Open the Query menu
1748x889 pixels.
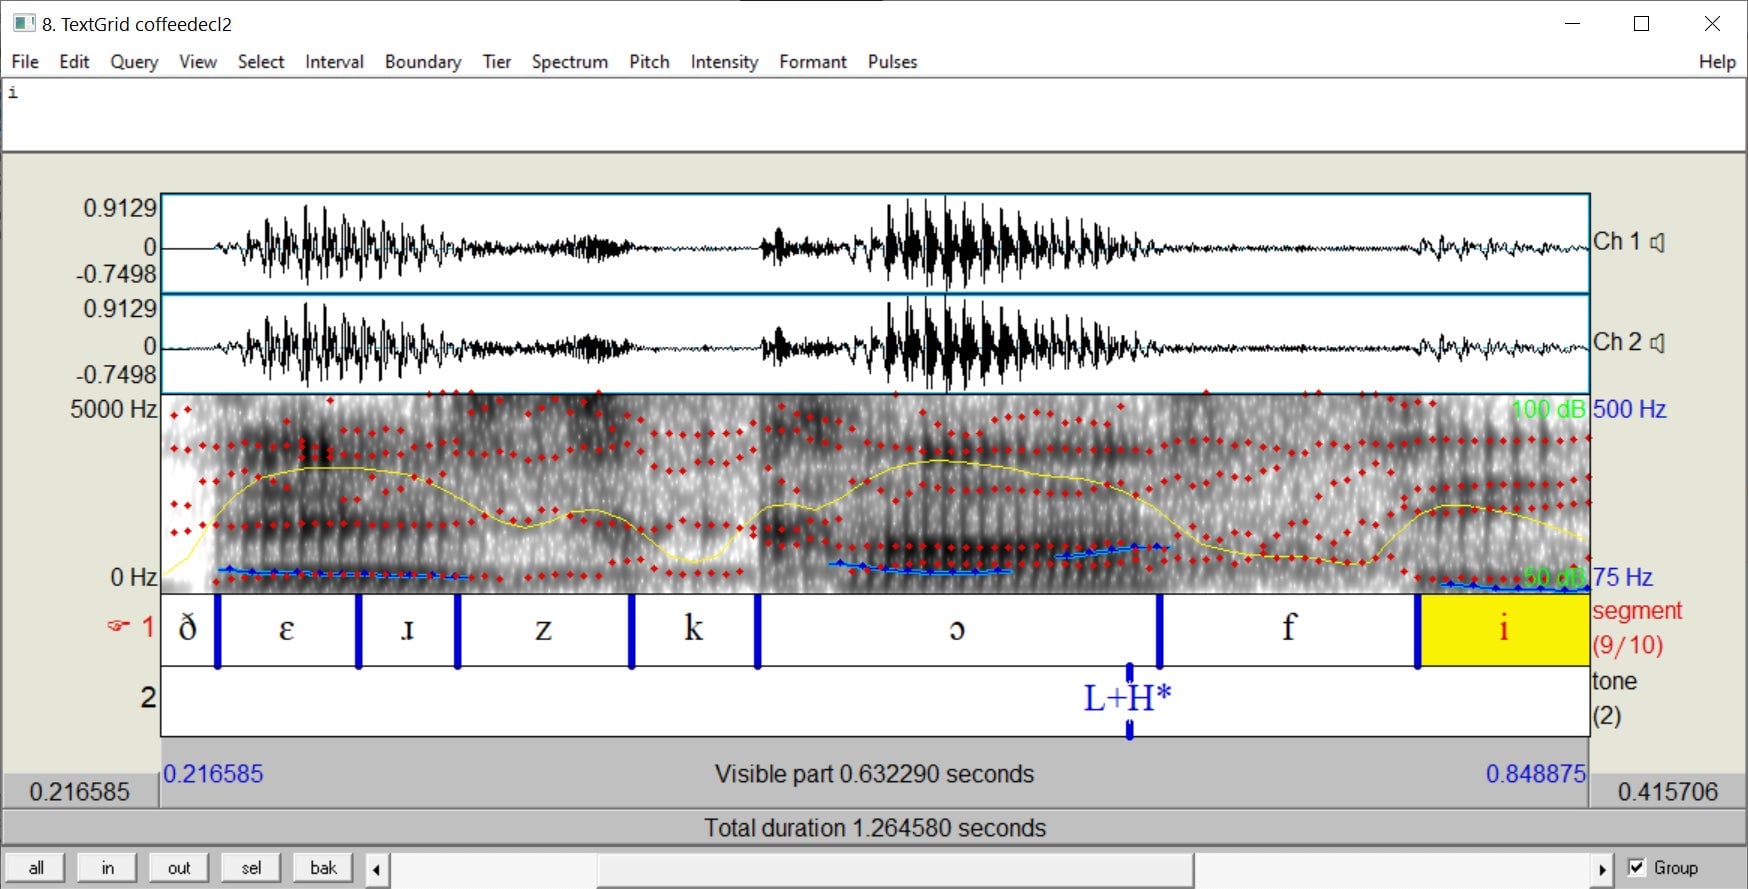134,62
